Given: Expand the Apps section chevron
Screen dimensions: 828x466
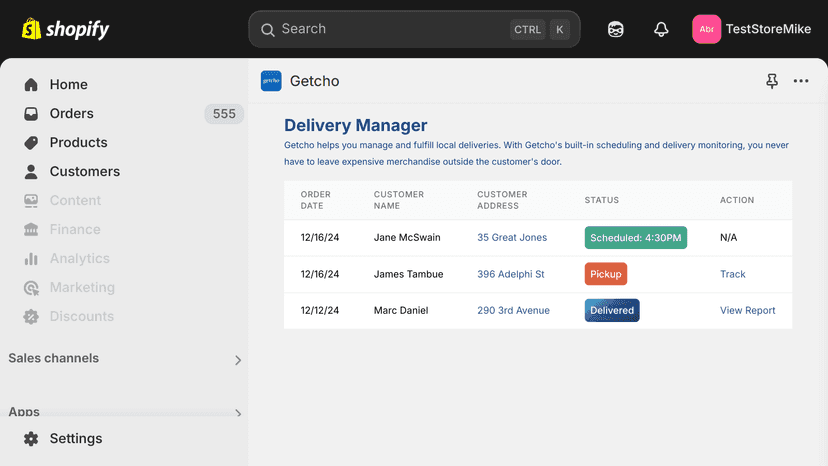Looking at the screenshot, I should tap(238, 413).
